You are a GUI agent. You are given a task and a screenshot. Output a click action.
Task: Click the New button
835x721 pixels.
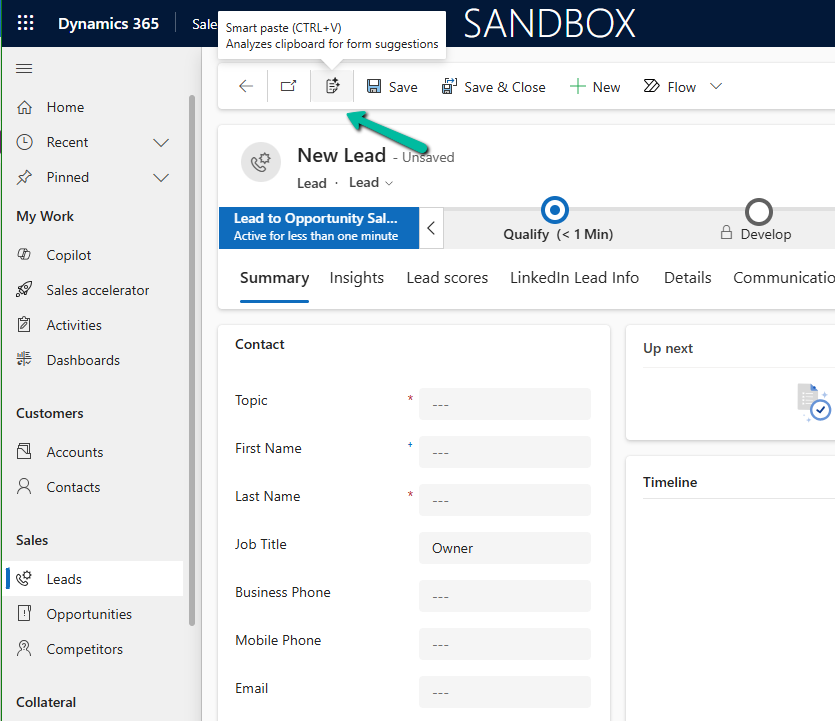pos(595,87)
